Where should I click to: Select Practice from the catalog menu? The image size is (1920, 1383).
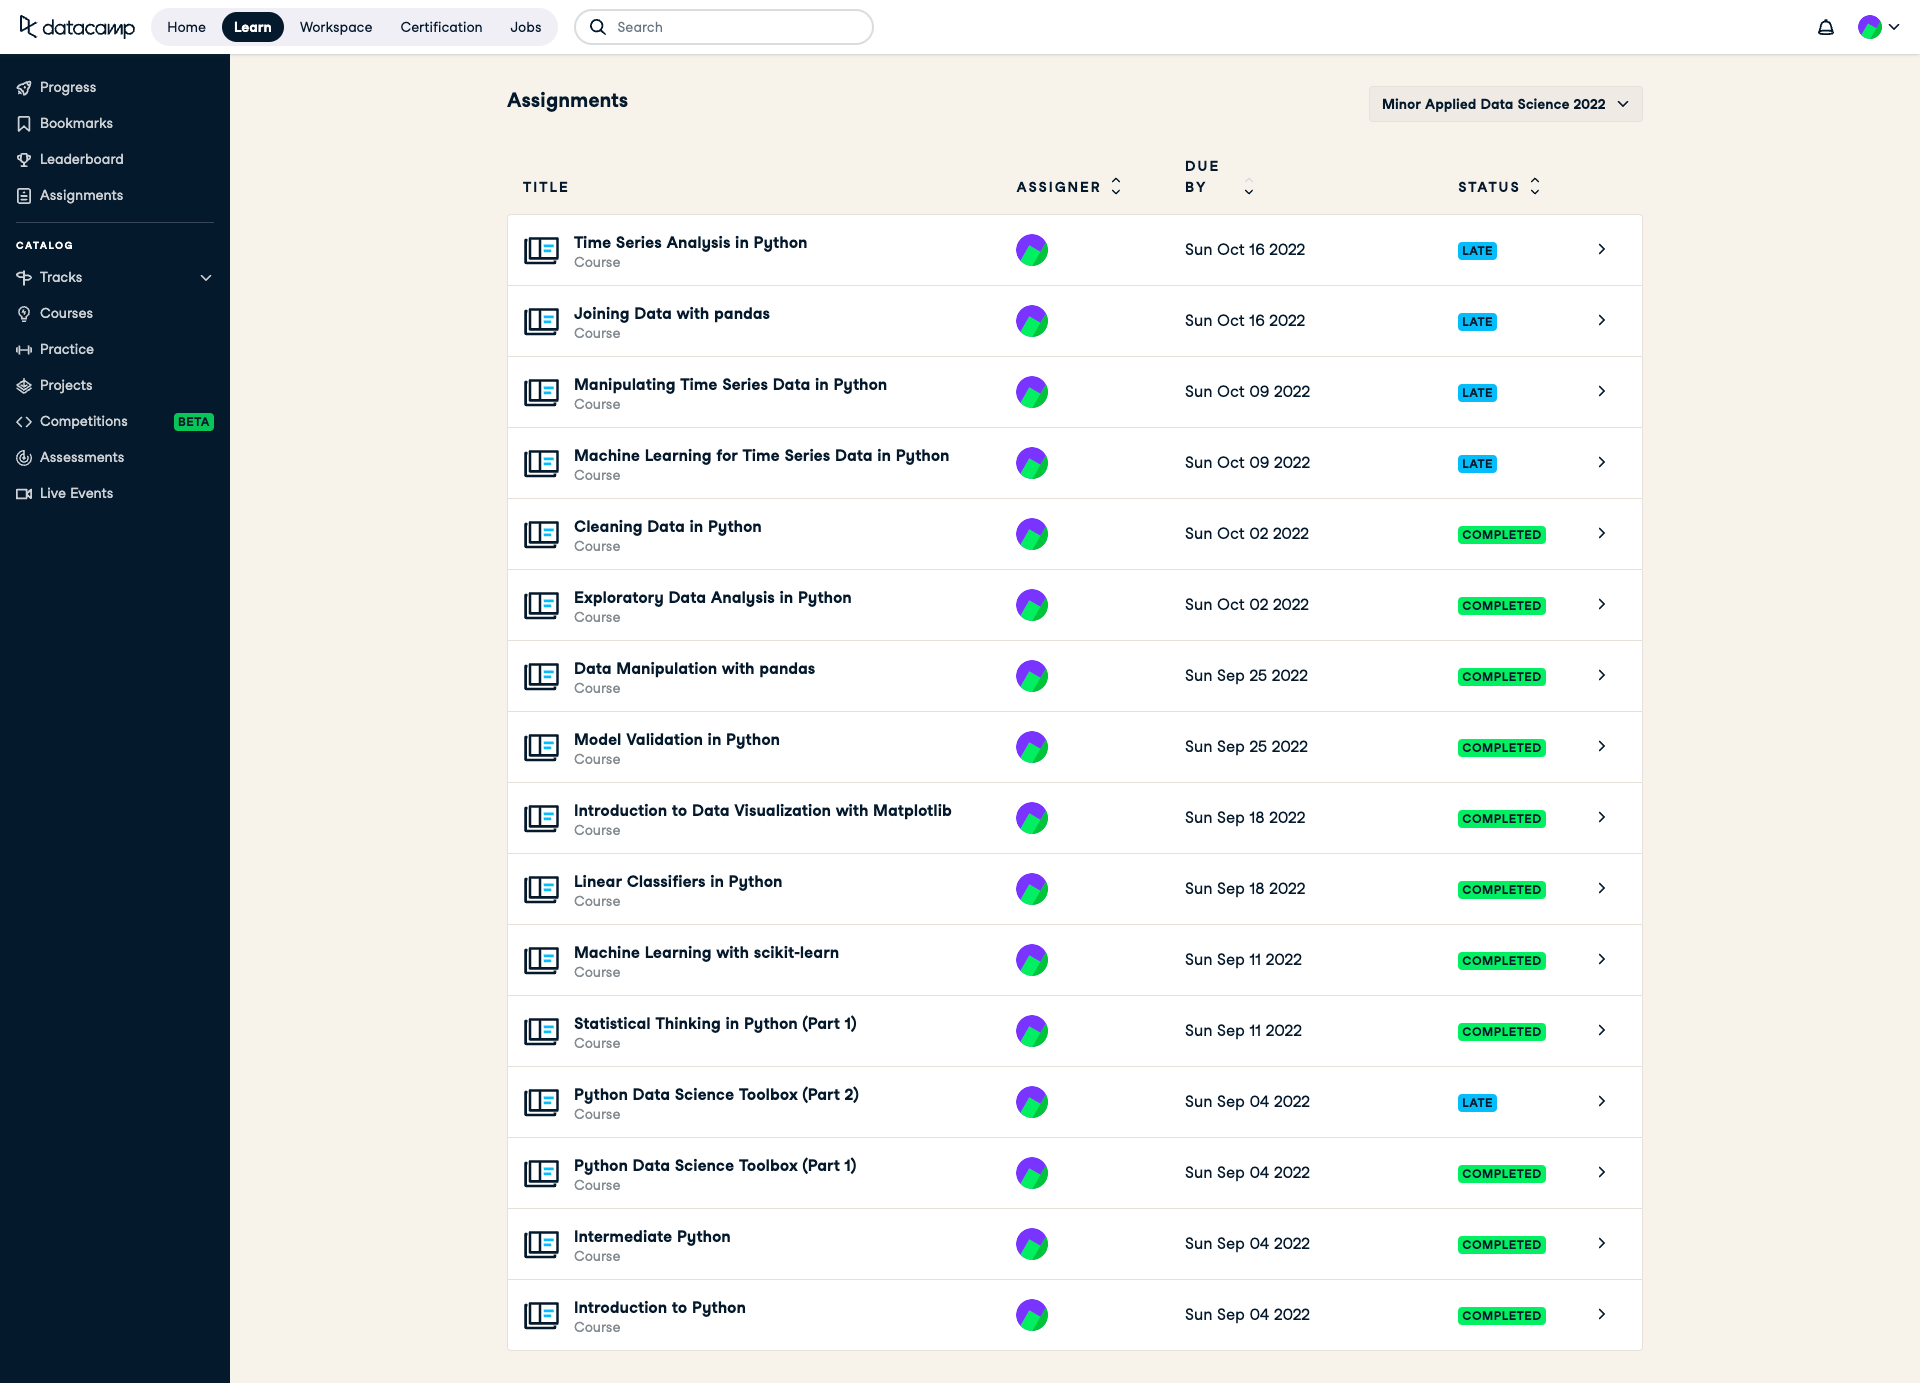click(x=66, y=349)
